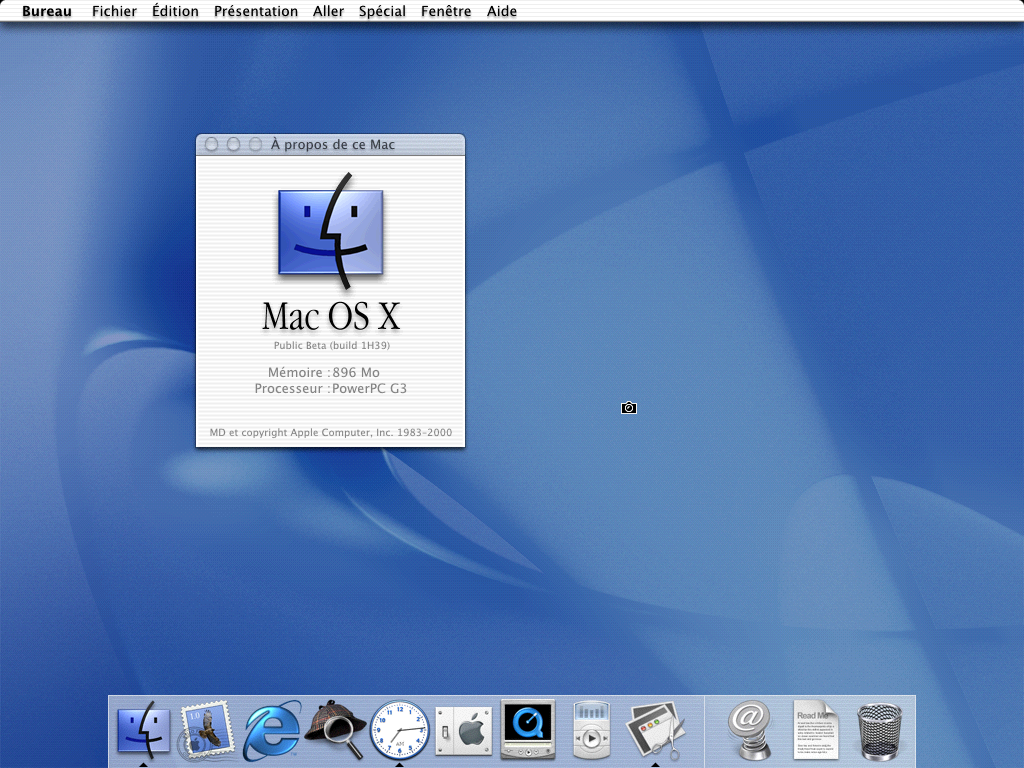Screen dimensions: 1024x768
Task: Open the Spécial menu
Action: (382, 11)
